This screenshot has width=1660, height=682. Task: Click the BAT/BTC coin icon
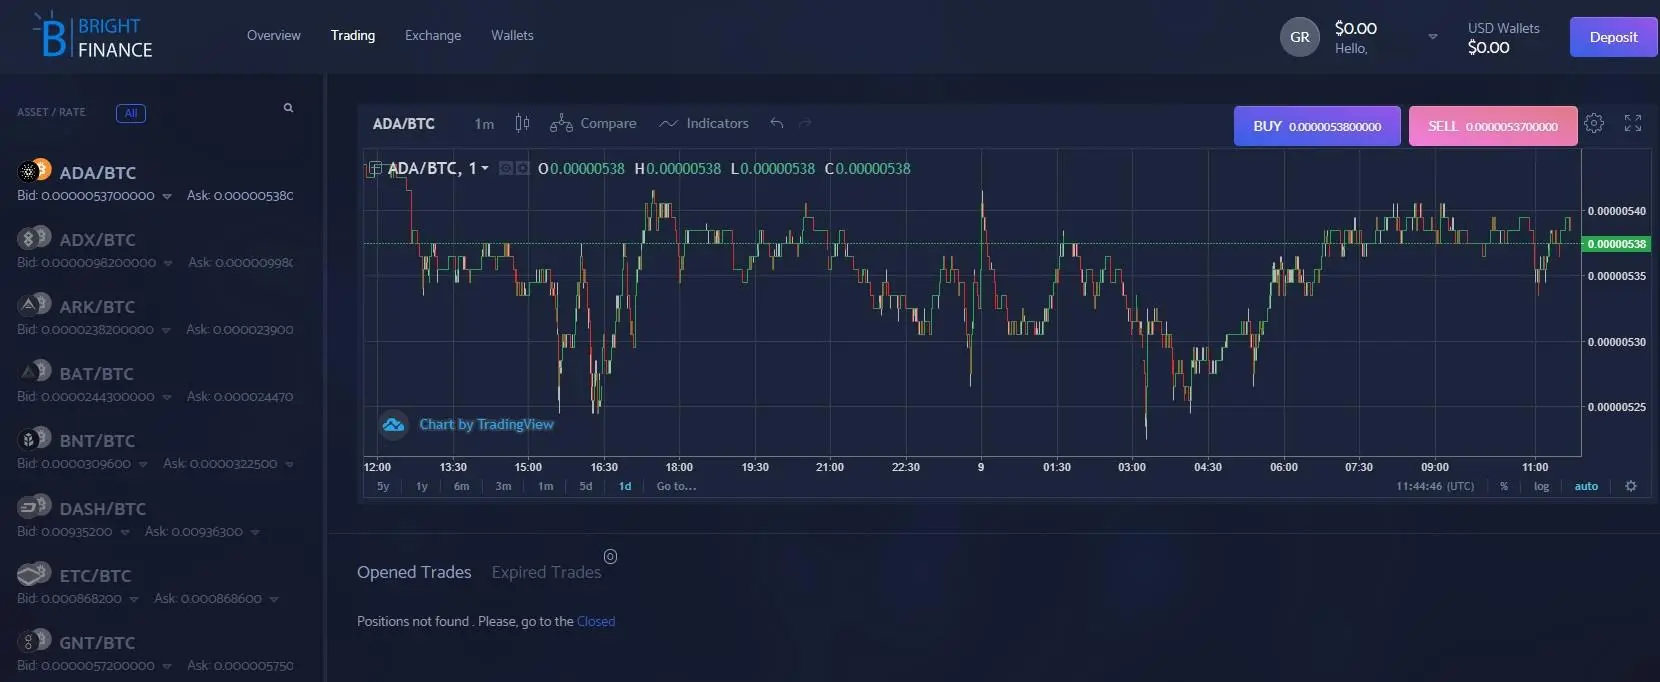click(x=35, y=371)
